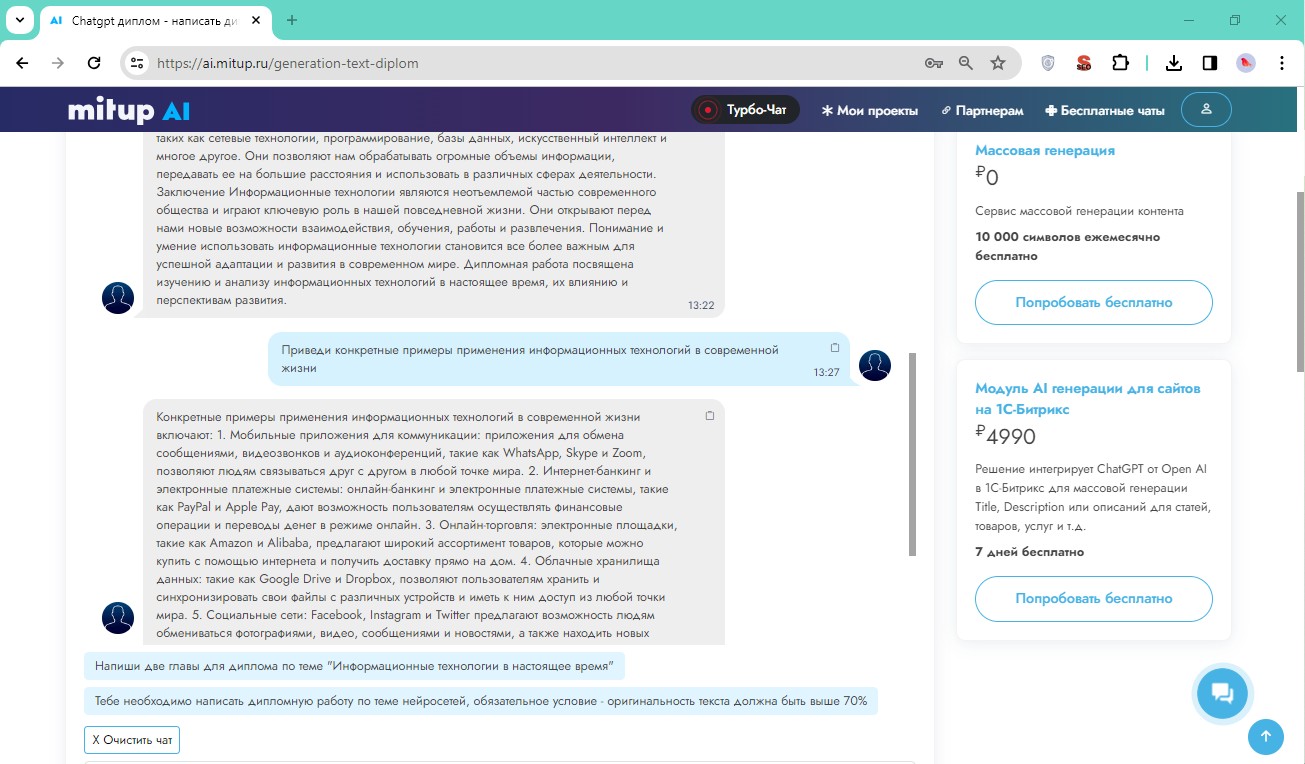This screenshot has height=764, width=1305.
Task: Open Chrome three-dot menu
Action: tap(1282, 63)
